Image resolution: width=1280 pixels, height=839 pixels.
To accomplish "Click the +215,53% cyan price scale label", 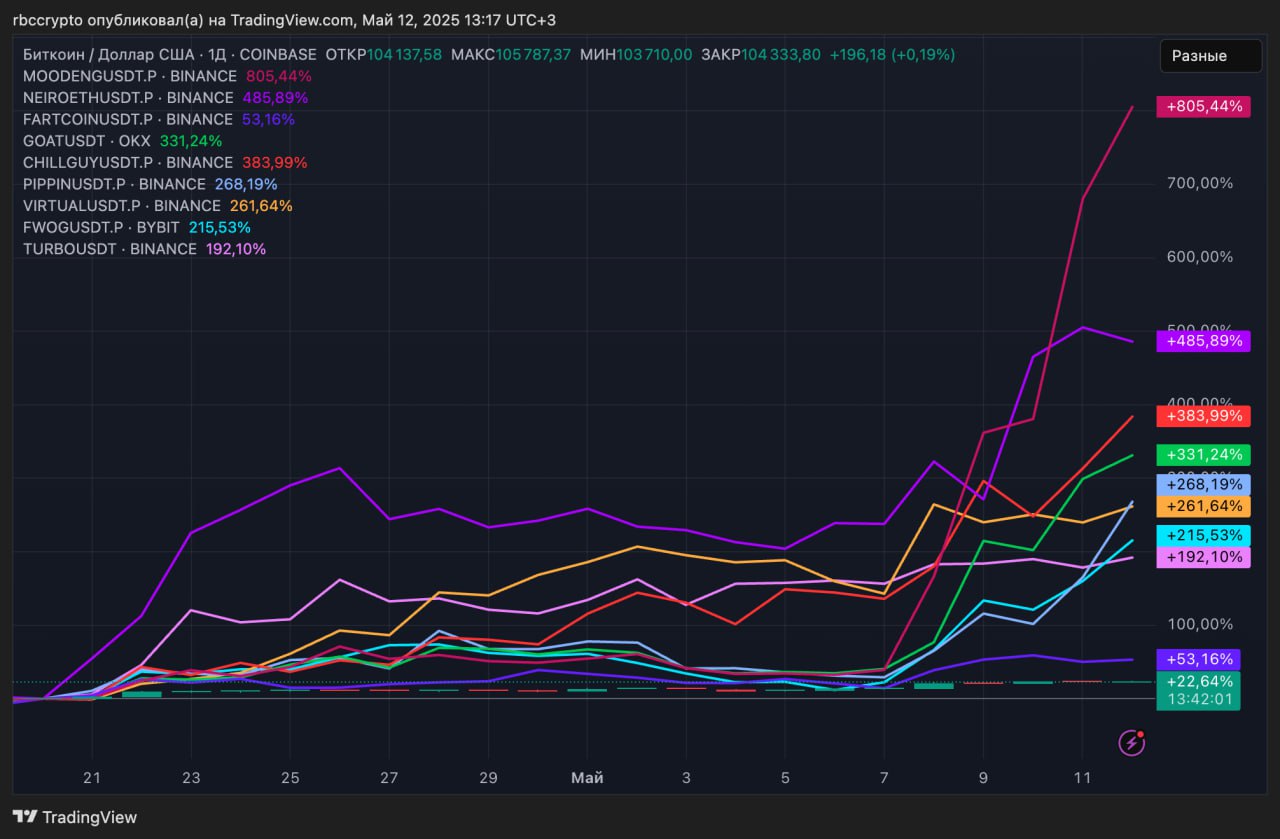I will click(1203, 536).
